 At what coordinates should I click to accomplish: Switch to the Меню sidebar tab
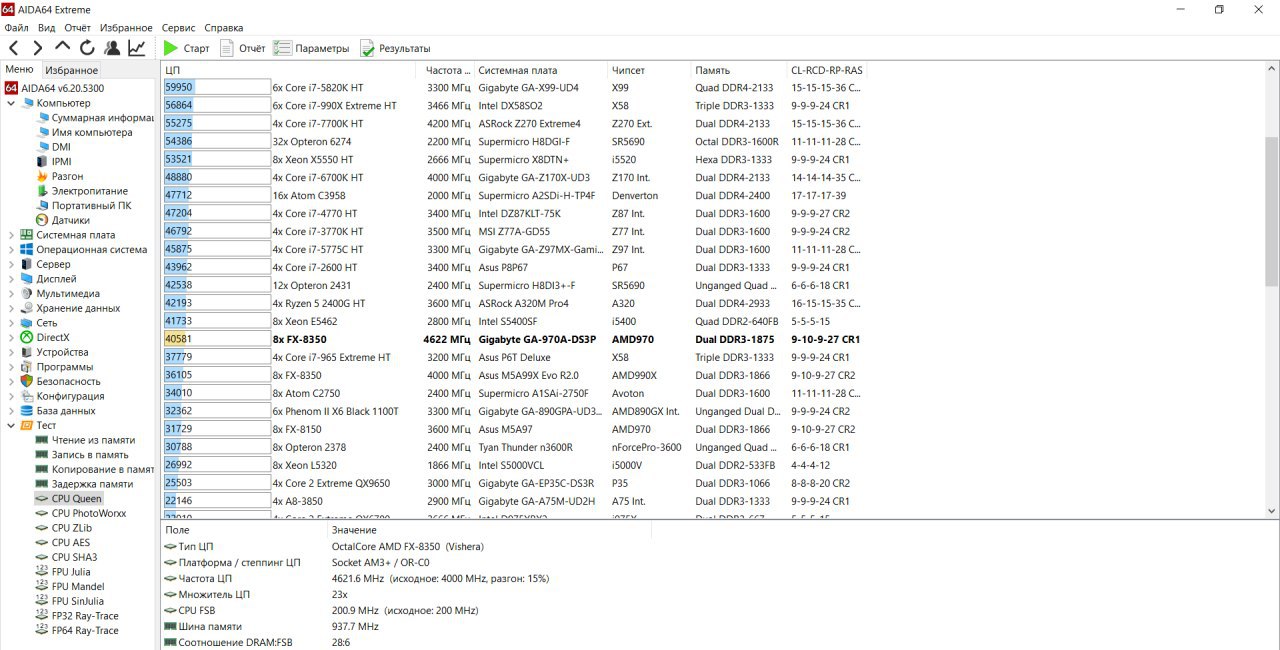pyautogui.click(x=19, y=69)
